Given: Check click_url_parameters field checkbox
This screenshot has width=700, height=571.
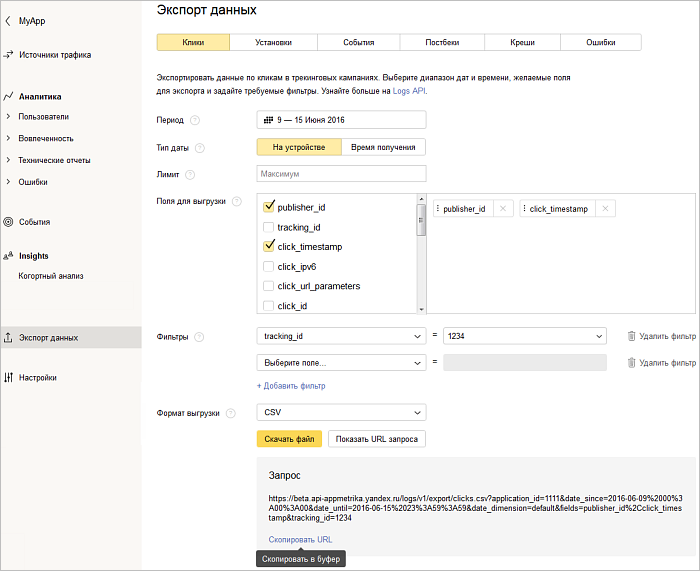Looking at the screenshot, I should [268, 286].
